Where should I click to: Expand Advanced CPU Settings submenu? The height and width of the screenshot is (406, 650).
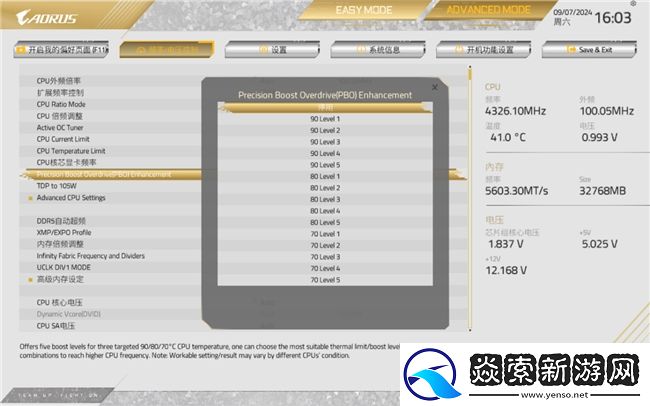coord(71,198)
